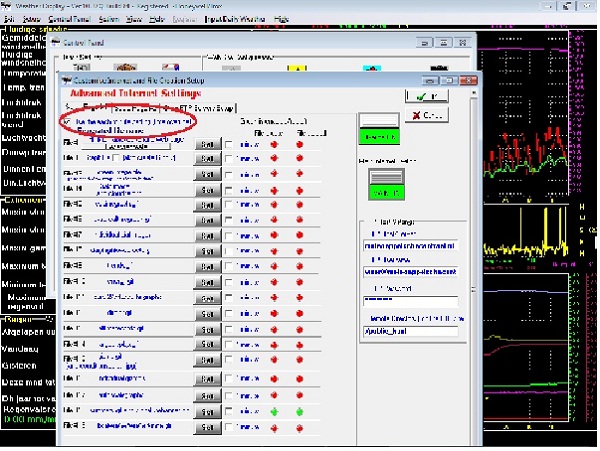Viewport: 600px width, 451px height.
Task: Click the yellow wind graph in main window
Action: (x=526, y=233)
